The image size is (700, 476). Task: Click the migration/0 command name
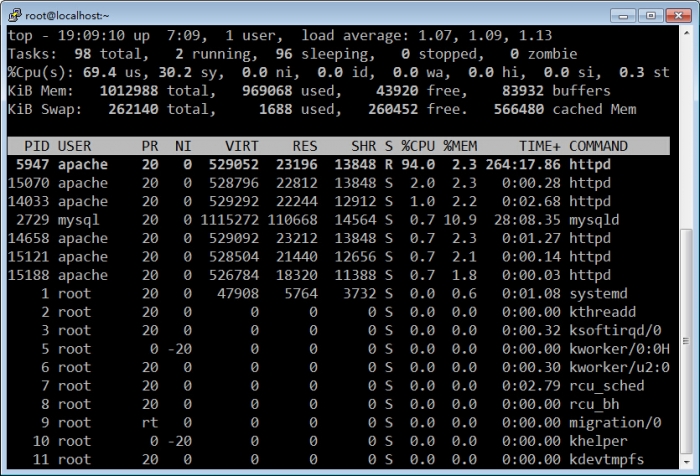(x=615, y=422)
